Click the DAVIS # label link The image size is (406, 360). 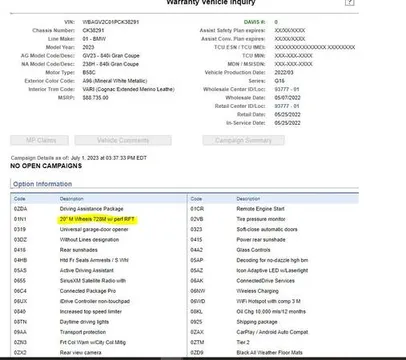(x=255, y=22)
